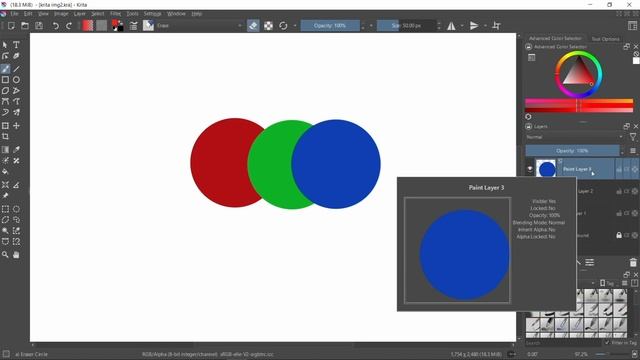640x360 pixels.
Task: Open the brush editor settings
Action: (x=133, y=26)
